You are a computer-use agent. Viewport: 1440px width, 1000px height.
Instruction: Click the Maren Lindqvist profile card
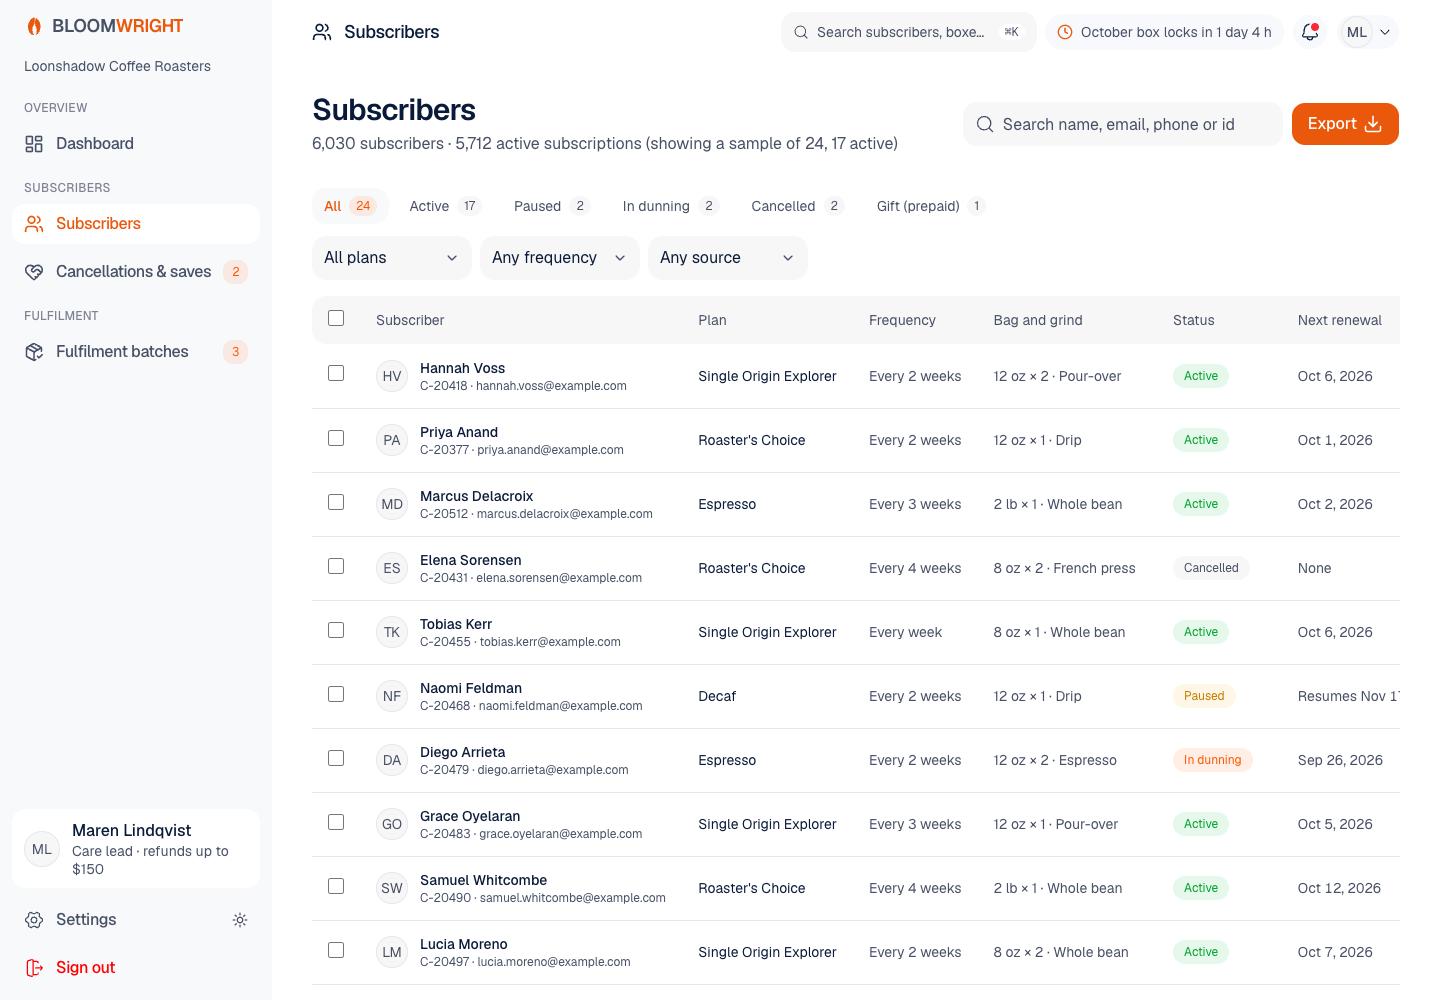click(x=136, y=849)
